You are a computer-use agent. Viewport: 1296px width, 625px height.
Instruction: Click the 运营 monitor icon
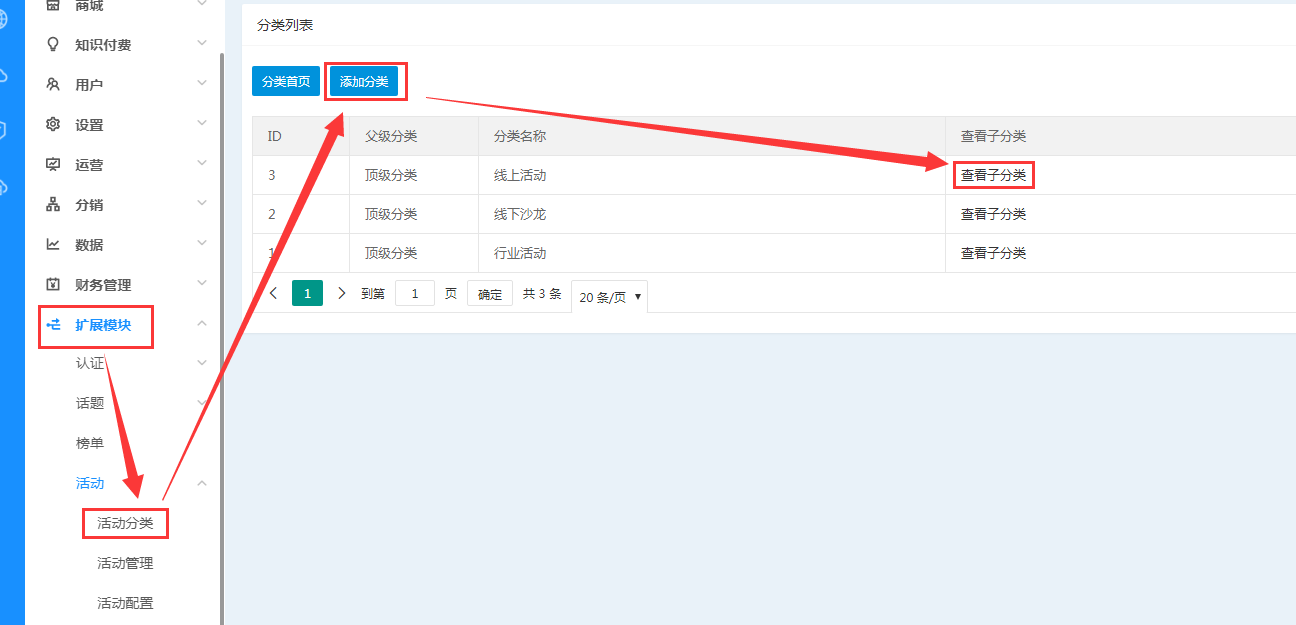coord(54,164)
